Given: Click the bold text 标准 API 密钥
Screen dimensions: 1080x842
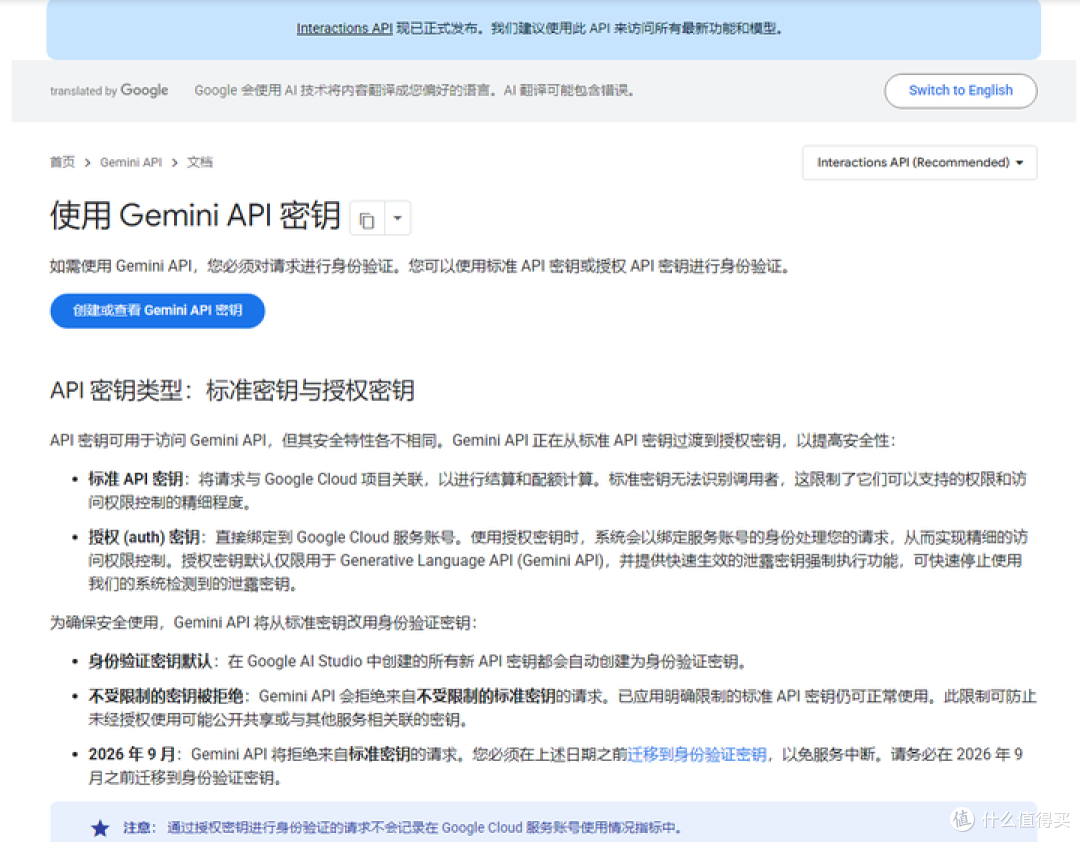Looking at the screenshot, I should point(136,479).
